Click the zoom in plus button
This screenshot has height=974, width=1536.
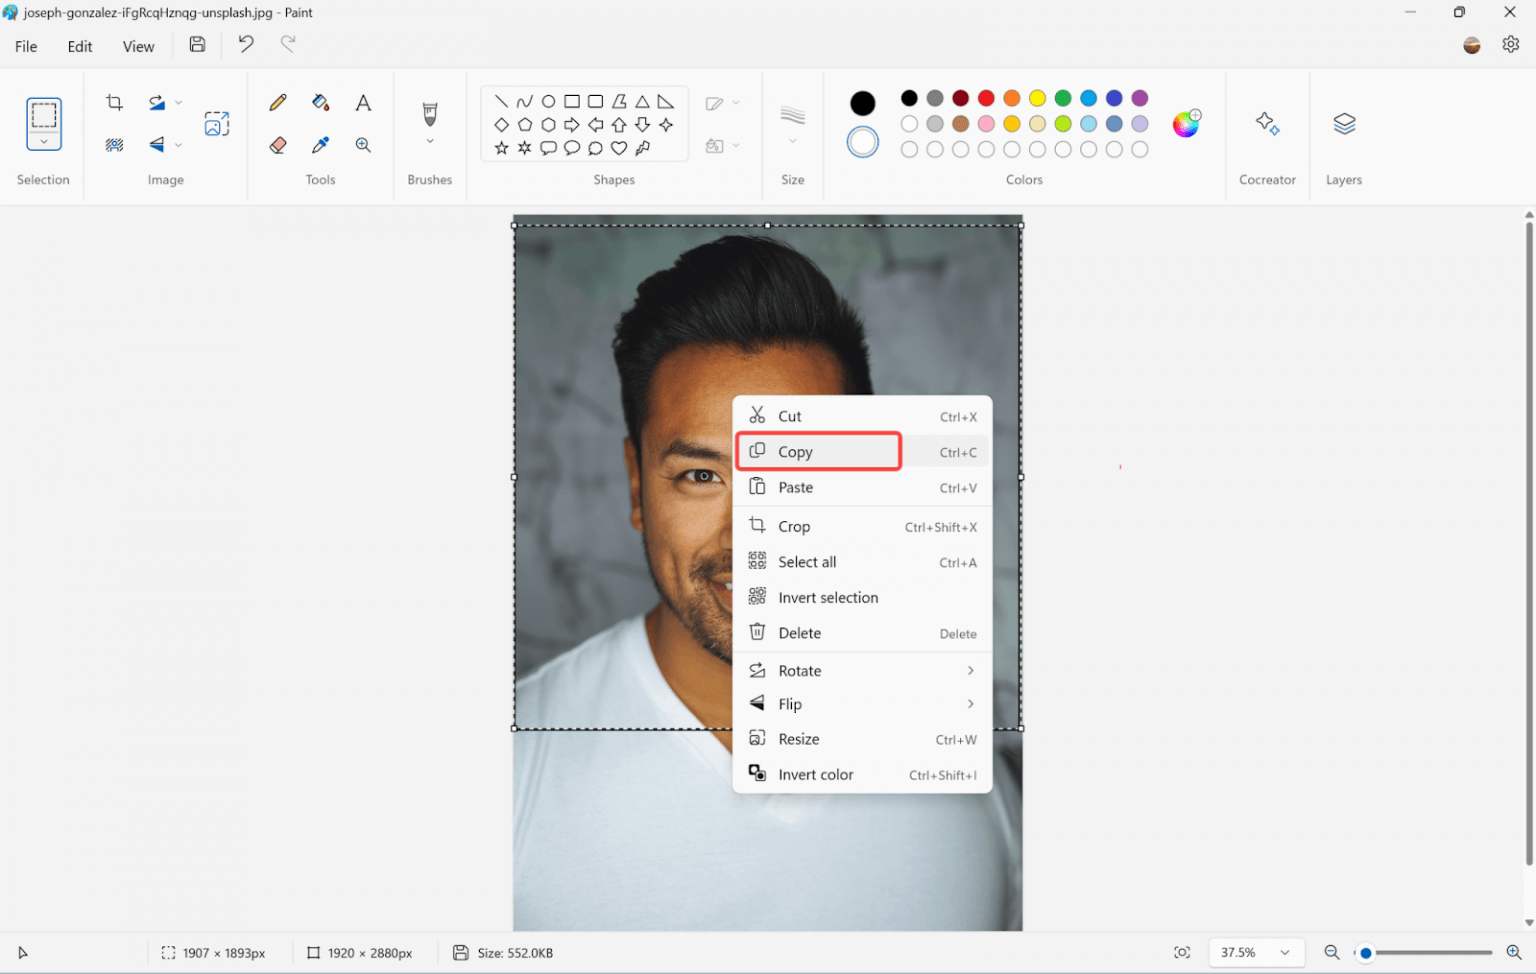[x=1513, y=952]
